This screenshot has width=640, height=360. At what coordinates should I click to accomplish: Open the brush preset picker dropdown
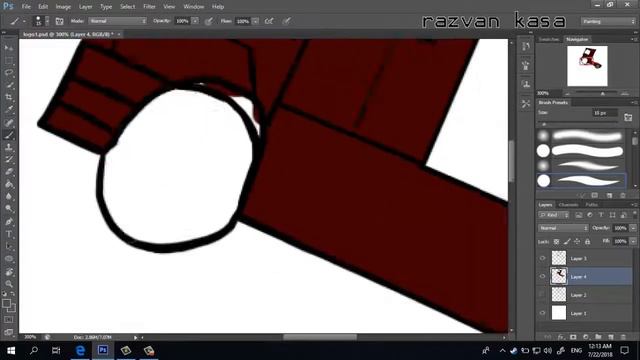[x=47, y=21]
